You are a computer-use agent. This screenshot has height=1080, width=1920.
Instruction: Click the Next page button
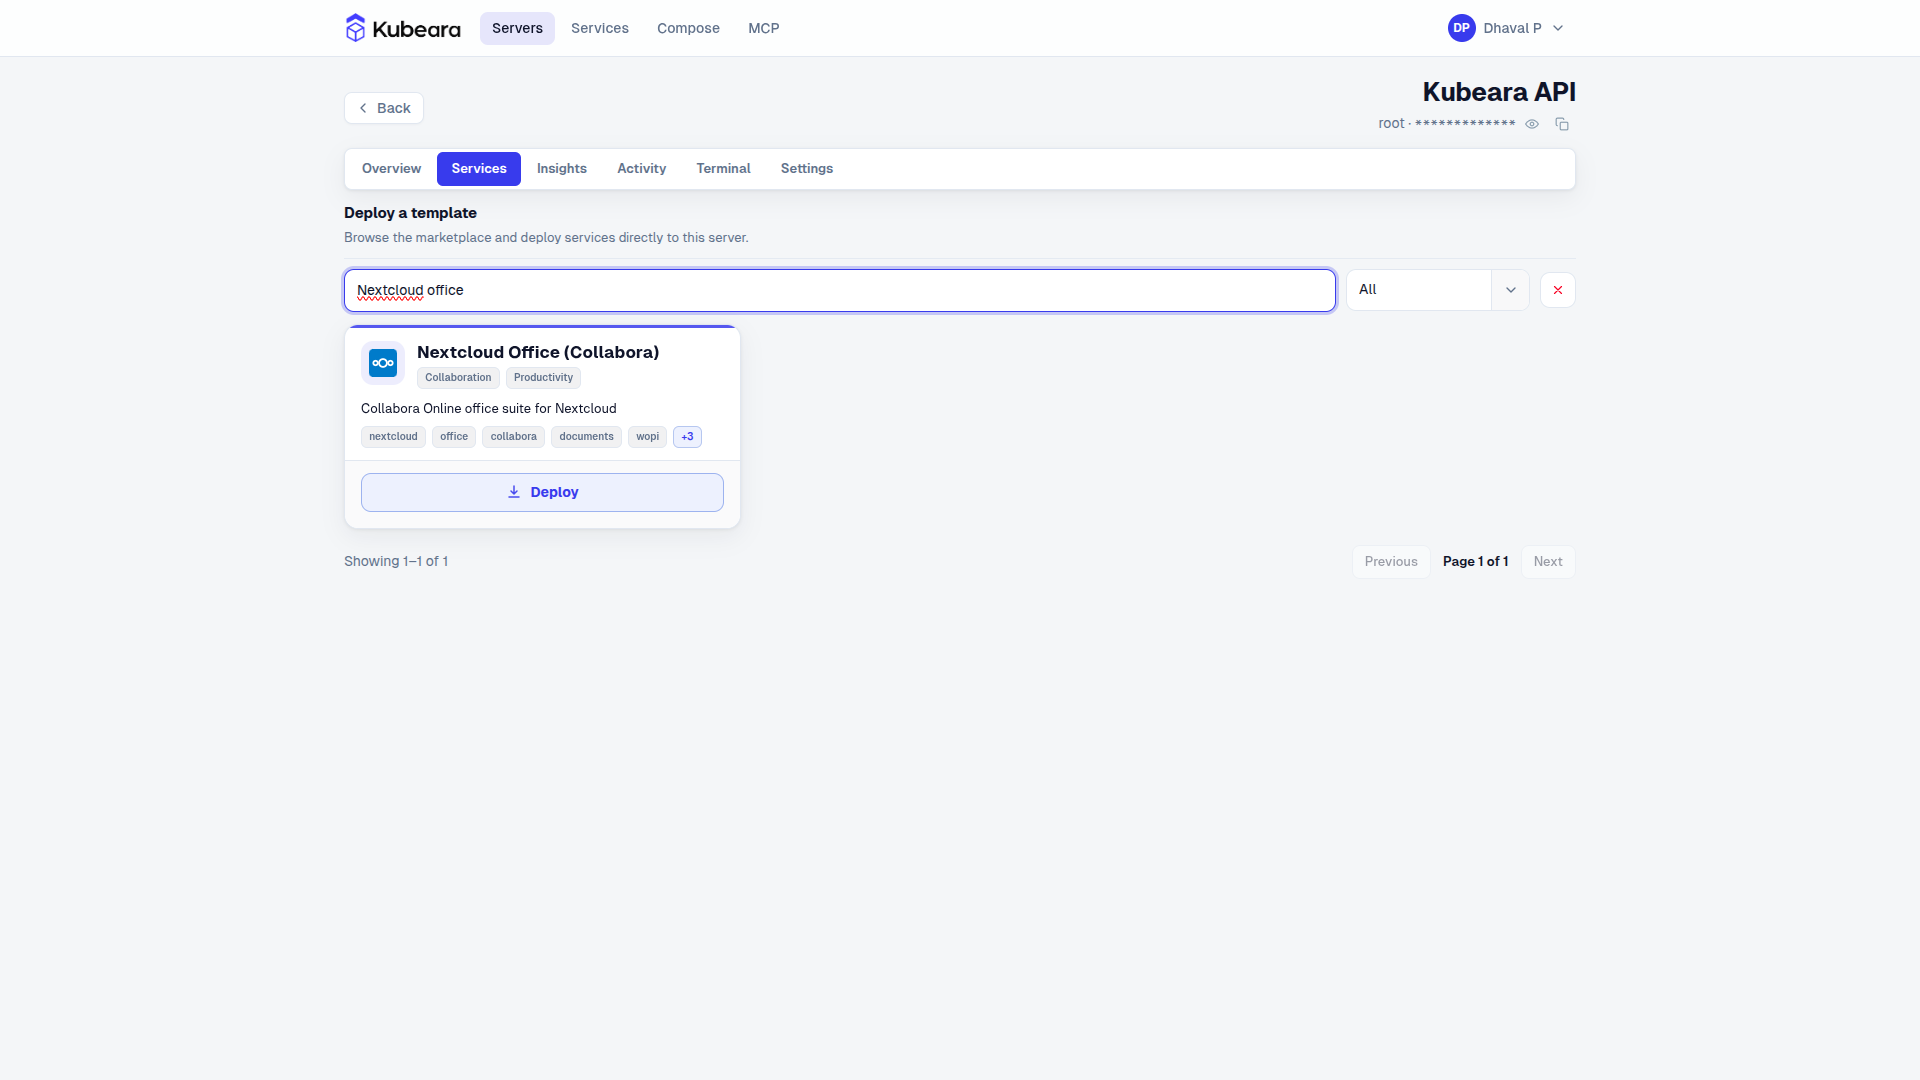[x=1548, y=561]
